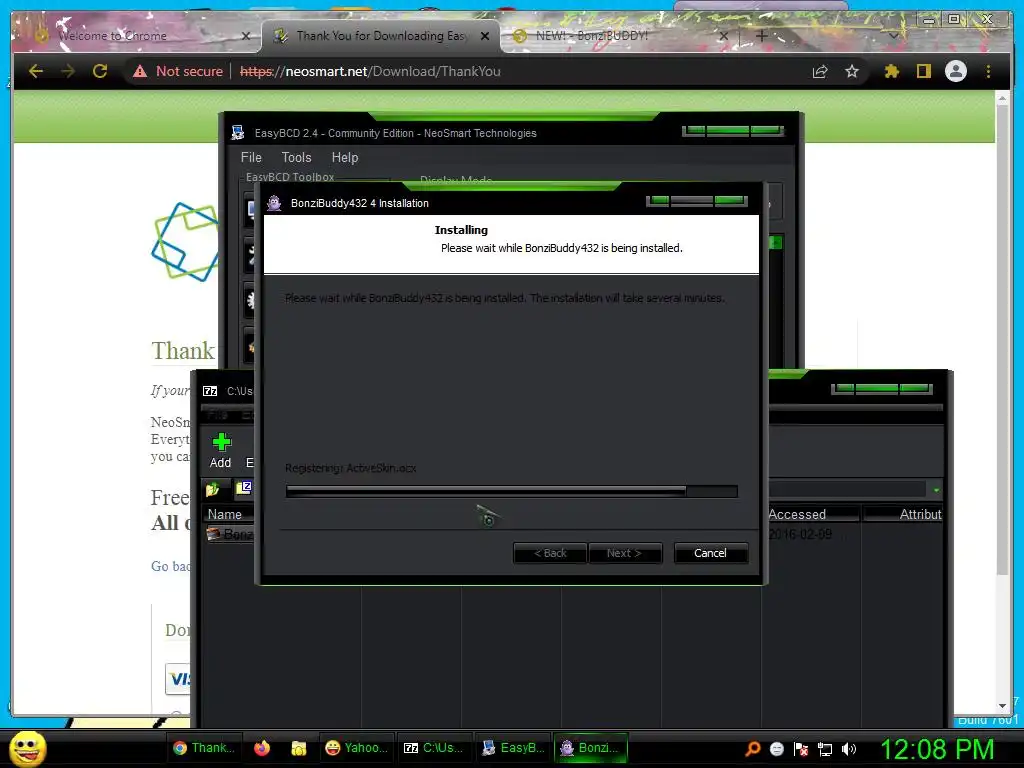
Task: Open the smiley Start button
Action: point(27,748)
